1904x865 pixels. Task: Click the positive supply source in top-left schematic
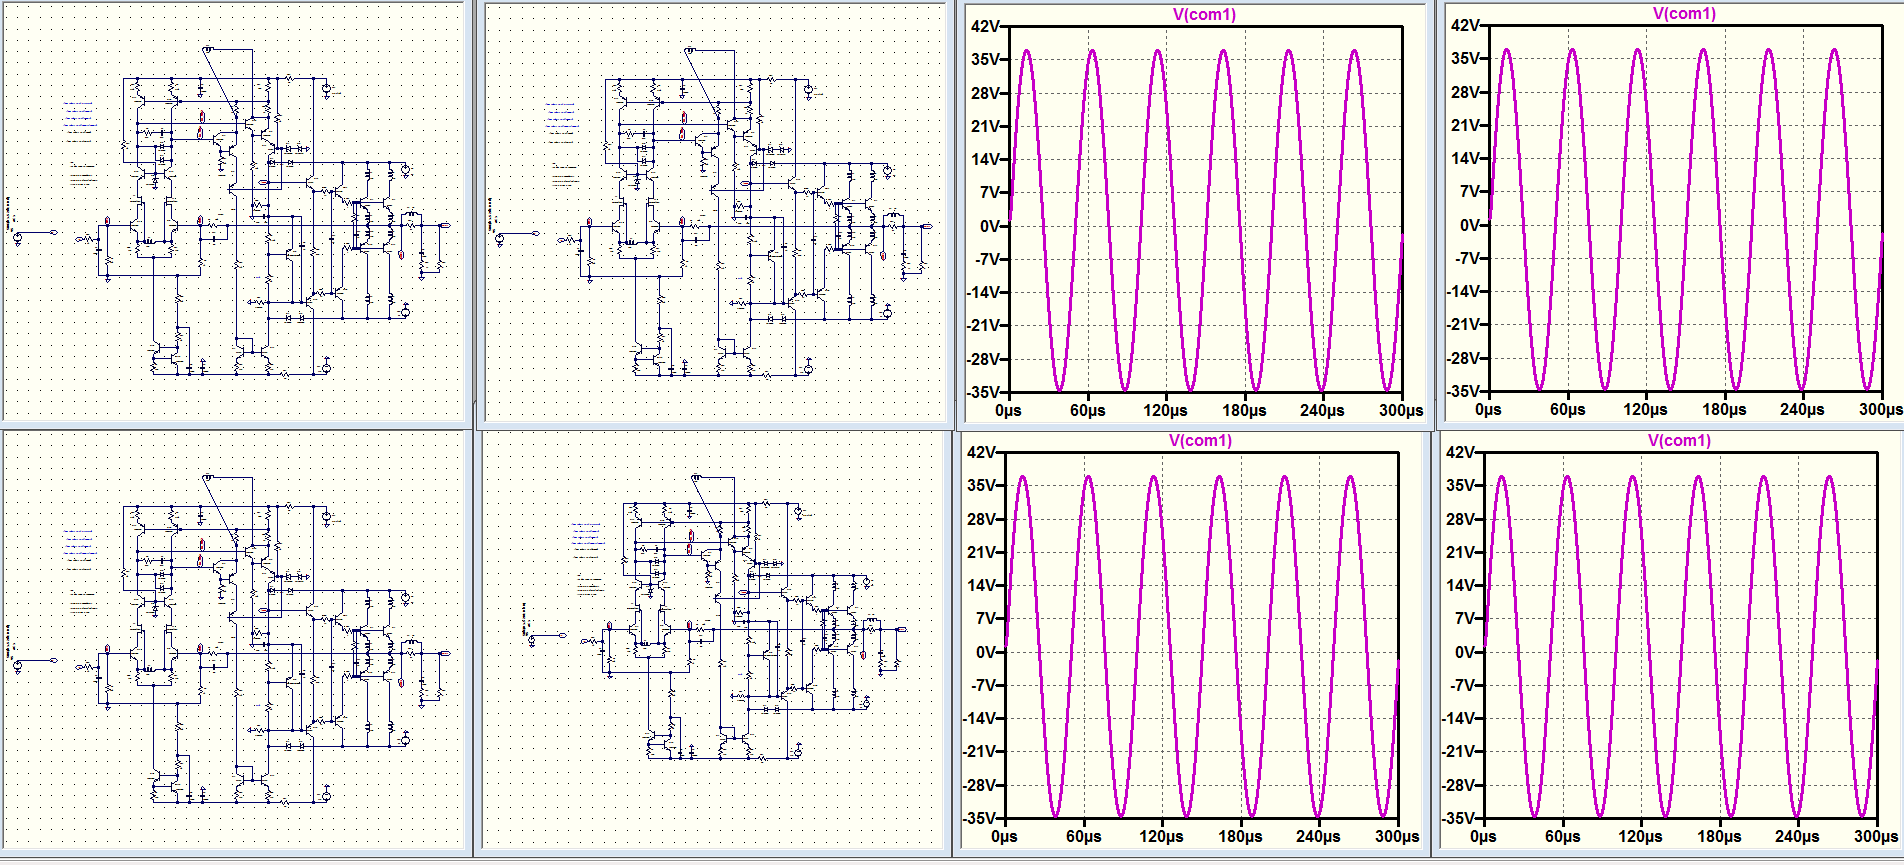pyautogui.click(x=326, y=89)
